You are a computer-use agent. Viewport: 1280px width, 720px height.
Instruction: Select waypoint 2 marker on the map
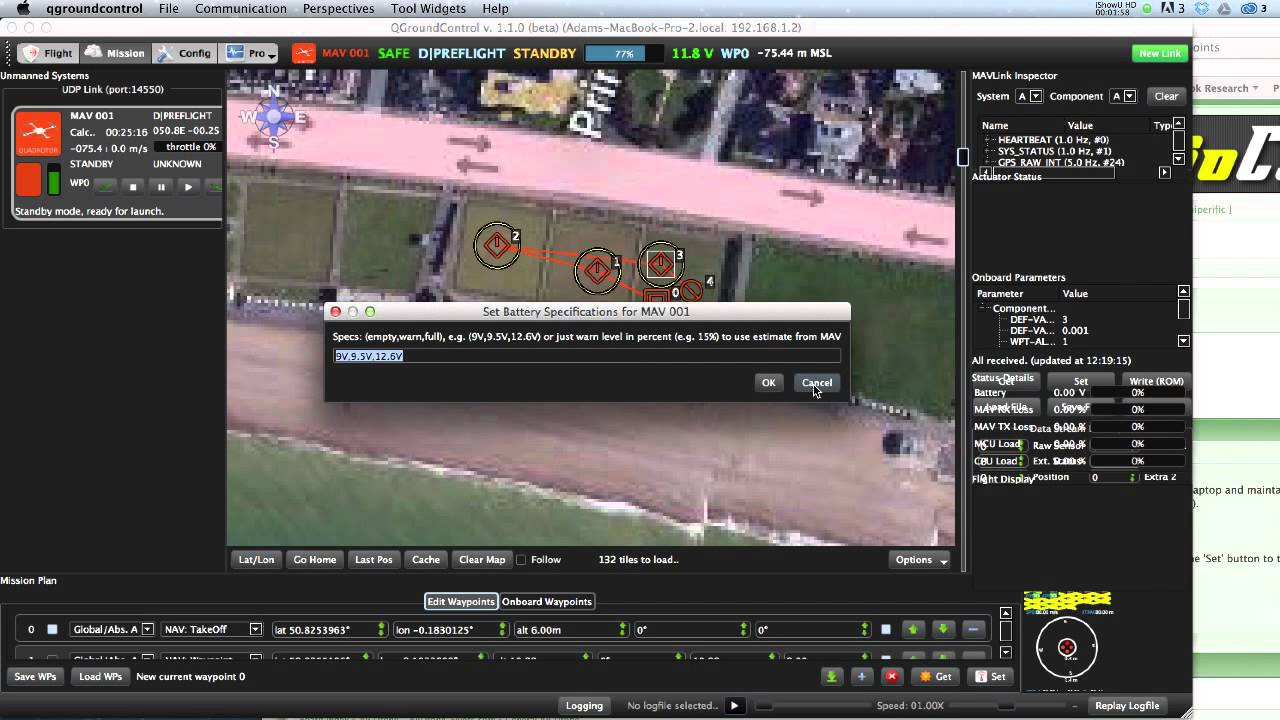[x=497, y=245]
